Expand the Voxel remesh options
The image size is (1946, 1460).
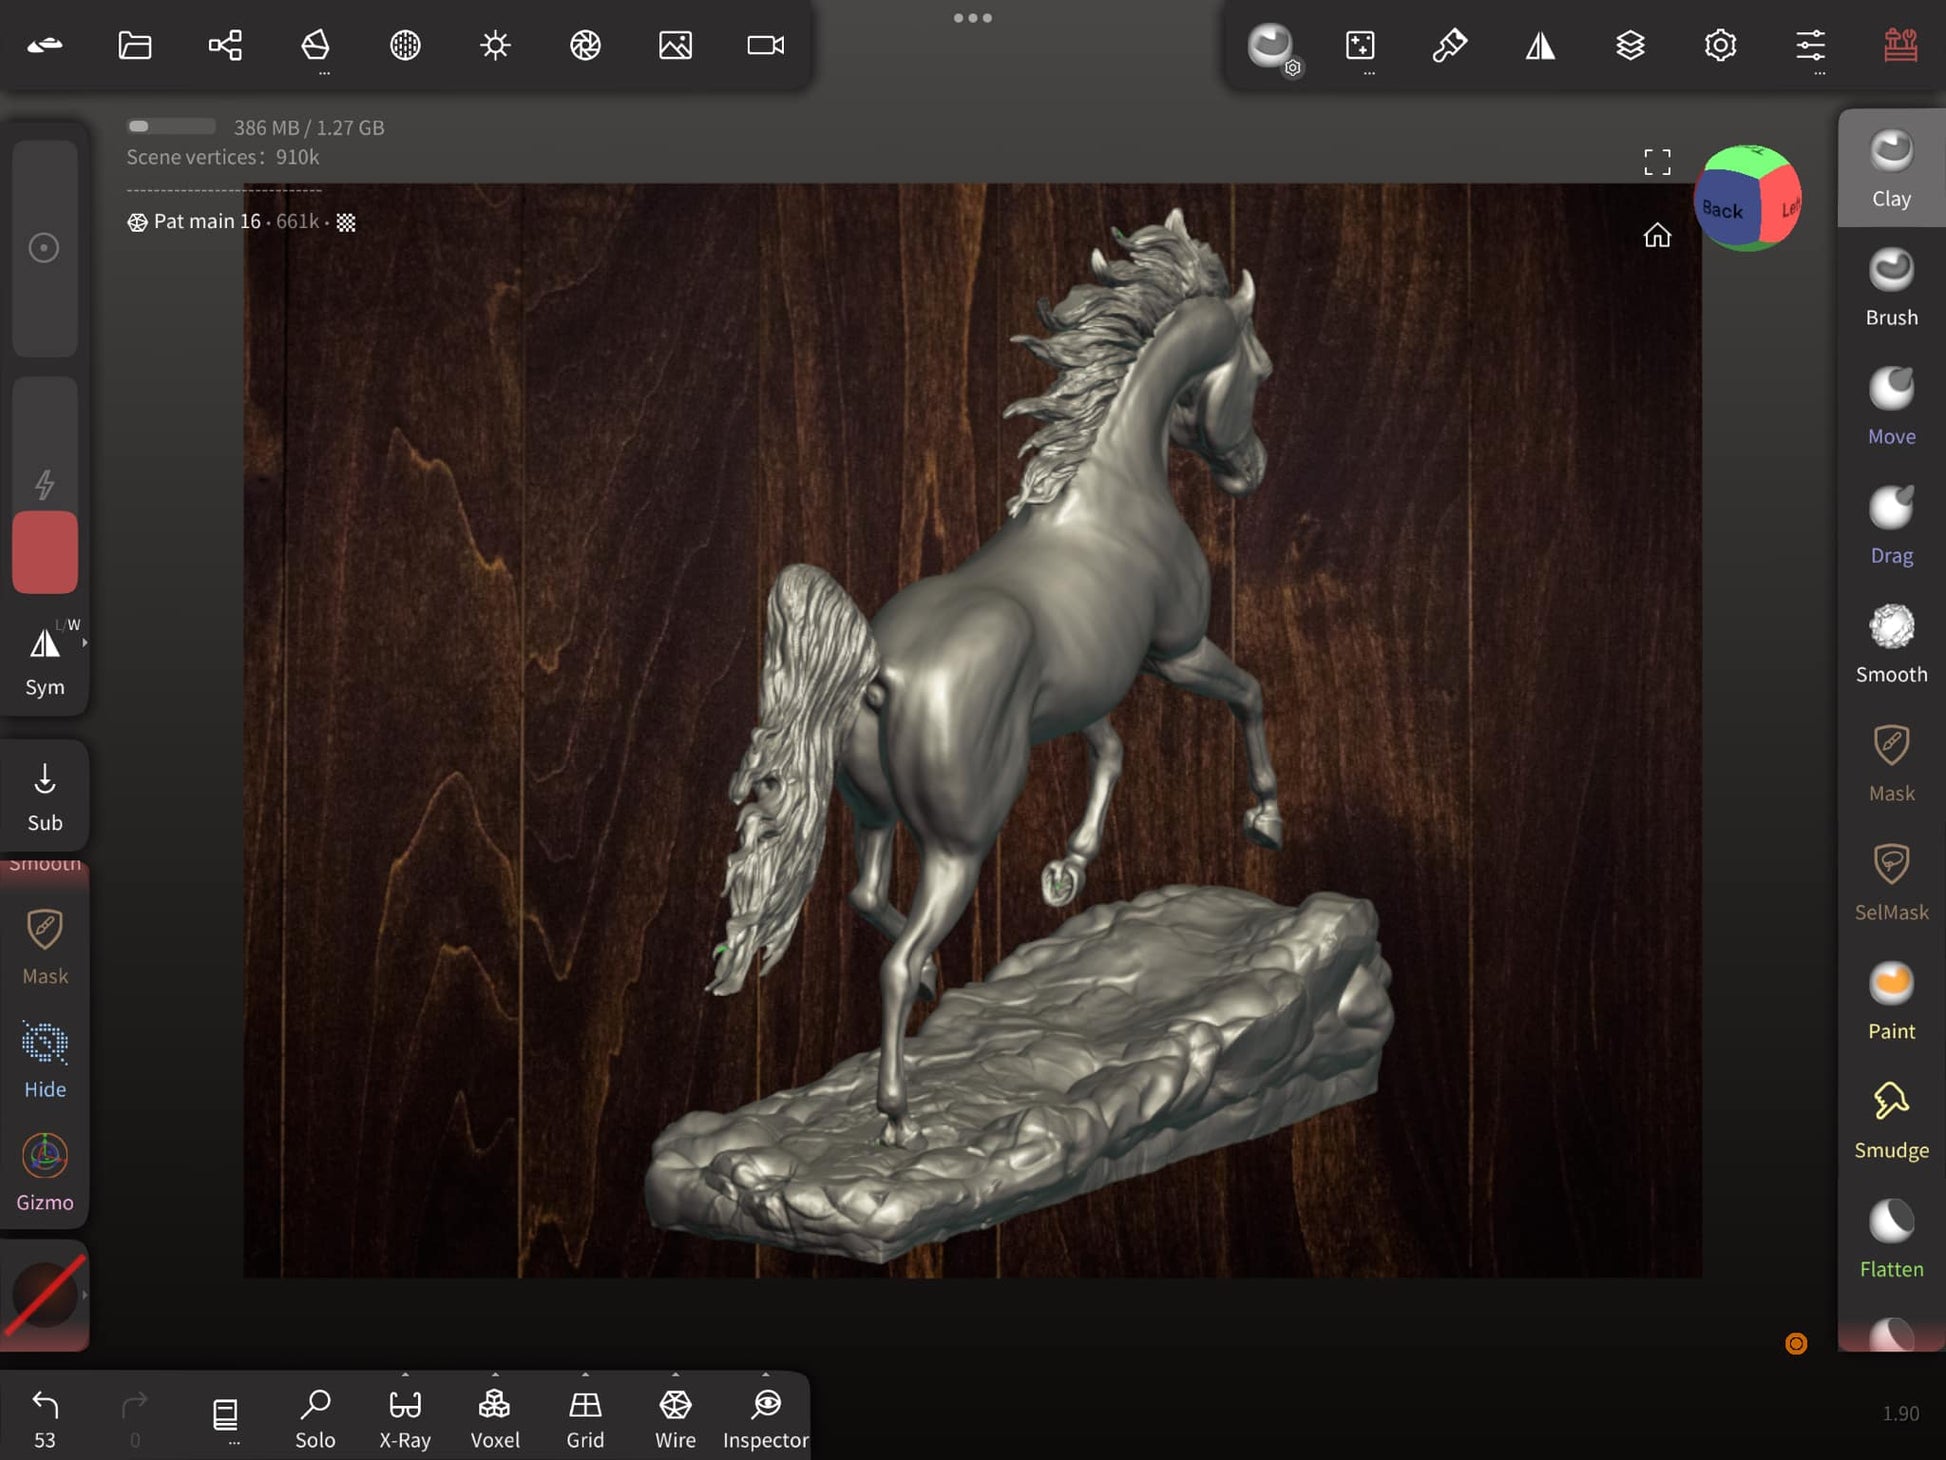pyautogui.click(x=495, y=1375)
